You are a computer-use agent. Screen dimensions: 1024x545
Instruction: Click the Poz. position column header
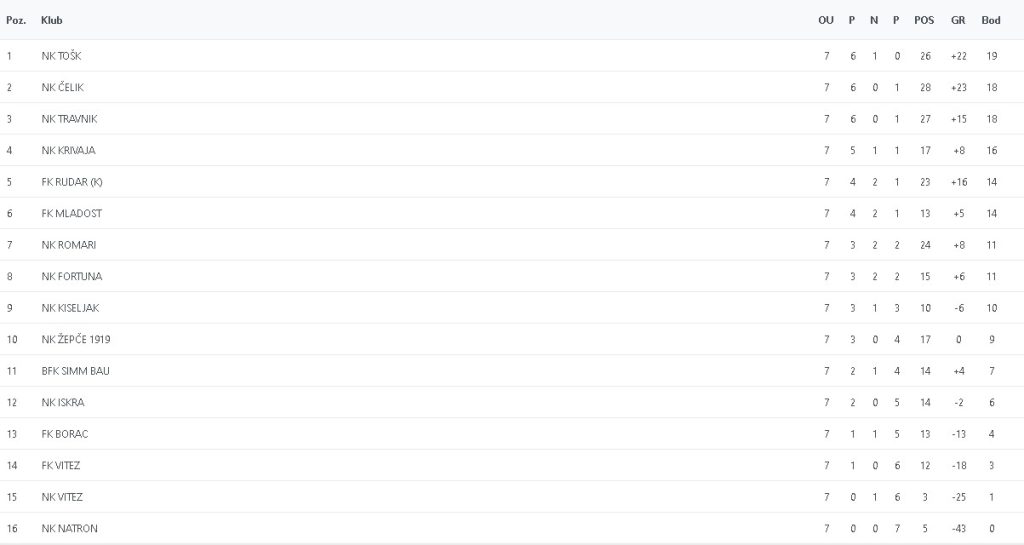16,20
